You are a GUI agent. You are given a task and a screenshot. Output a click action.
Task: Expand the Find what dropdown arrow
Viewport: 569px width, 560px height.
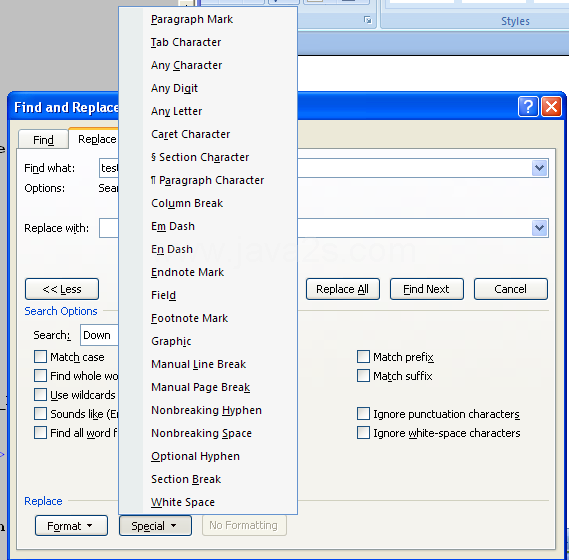point(540,168)
